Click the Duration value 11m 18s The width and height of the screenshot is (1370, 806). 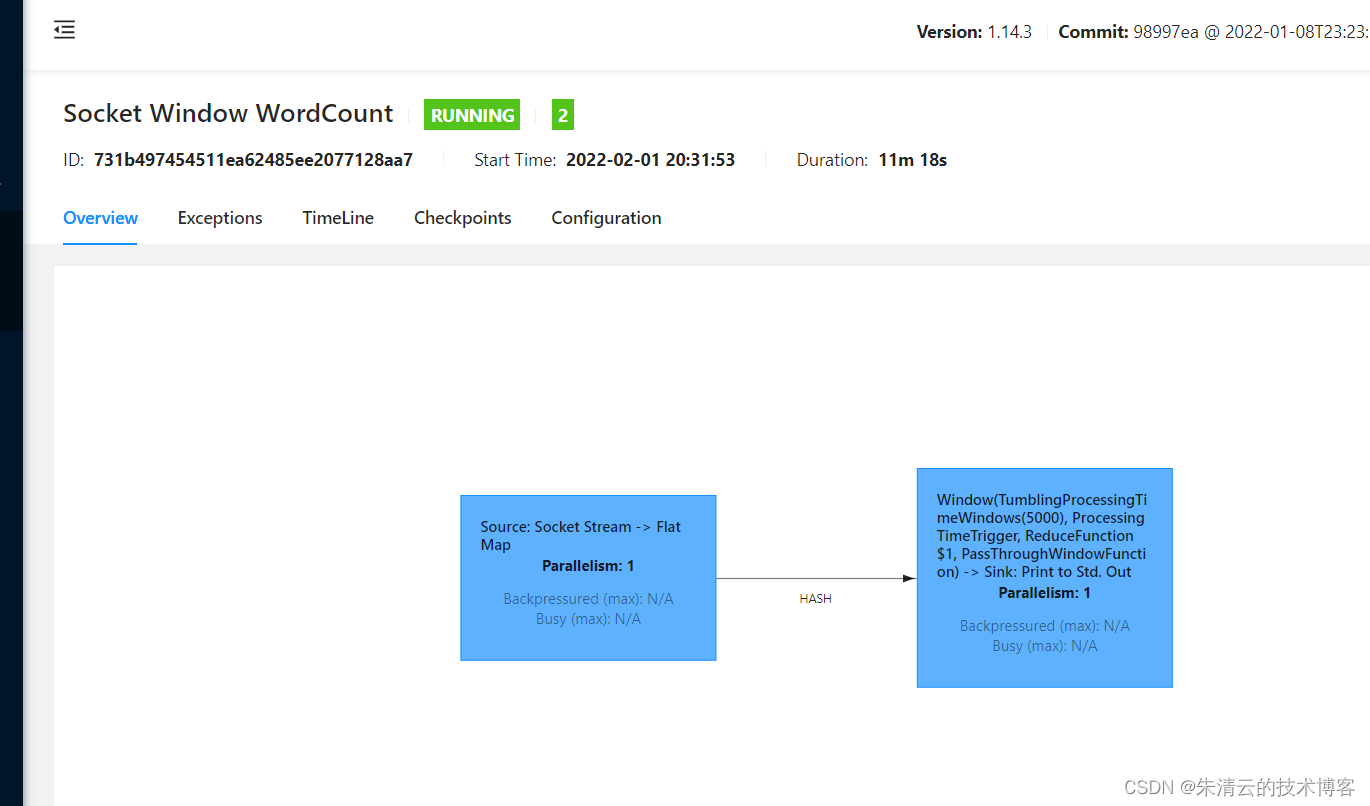[x=912, y=160]
